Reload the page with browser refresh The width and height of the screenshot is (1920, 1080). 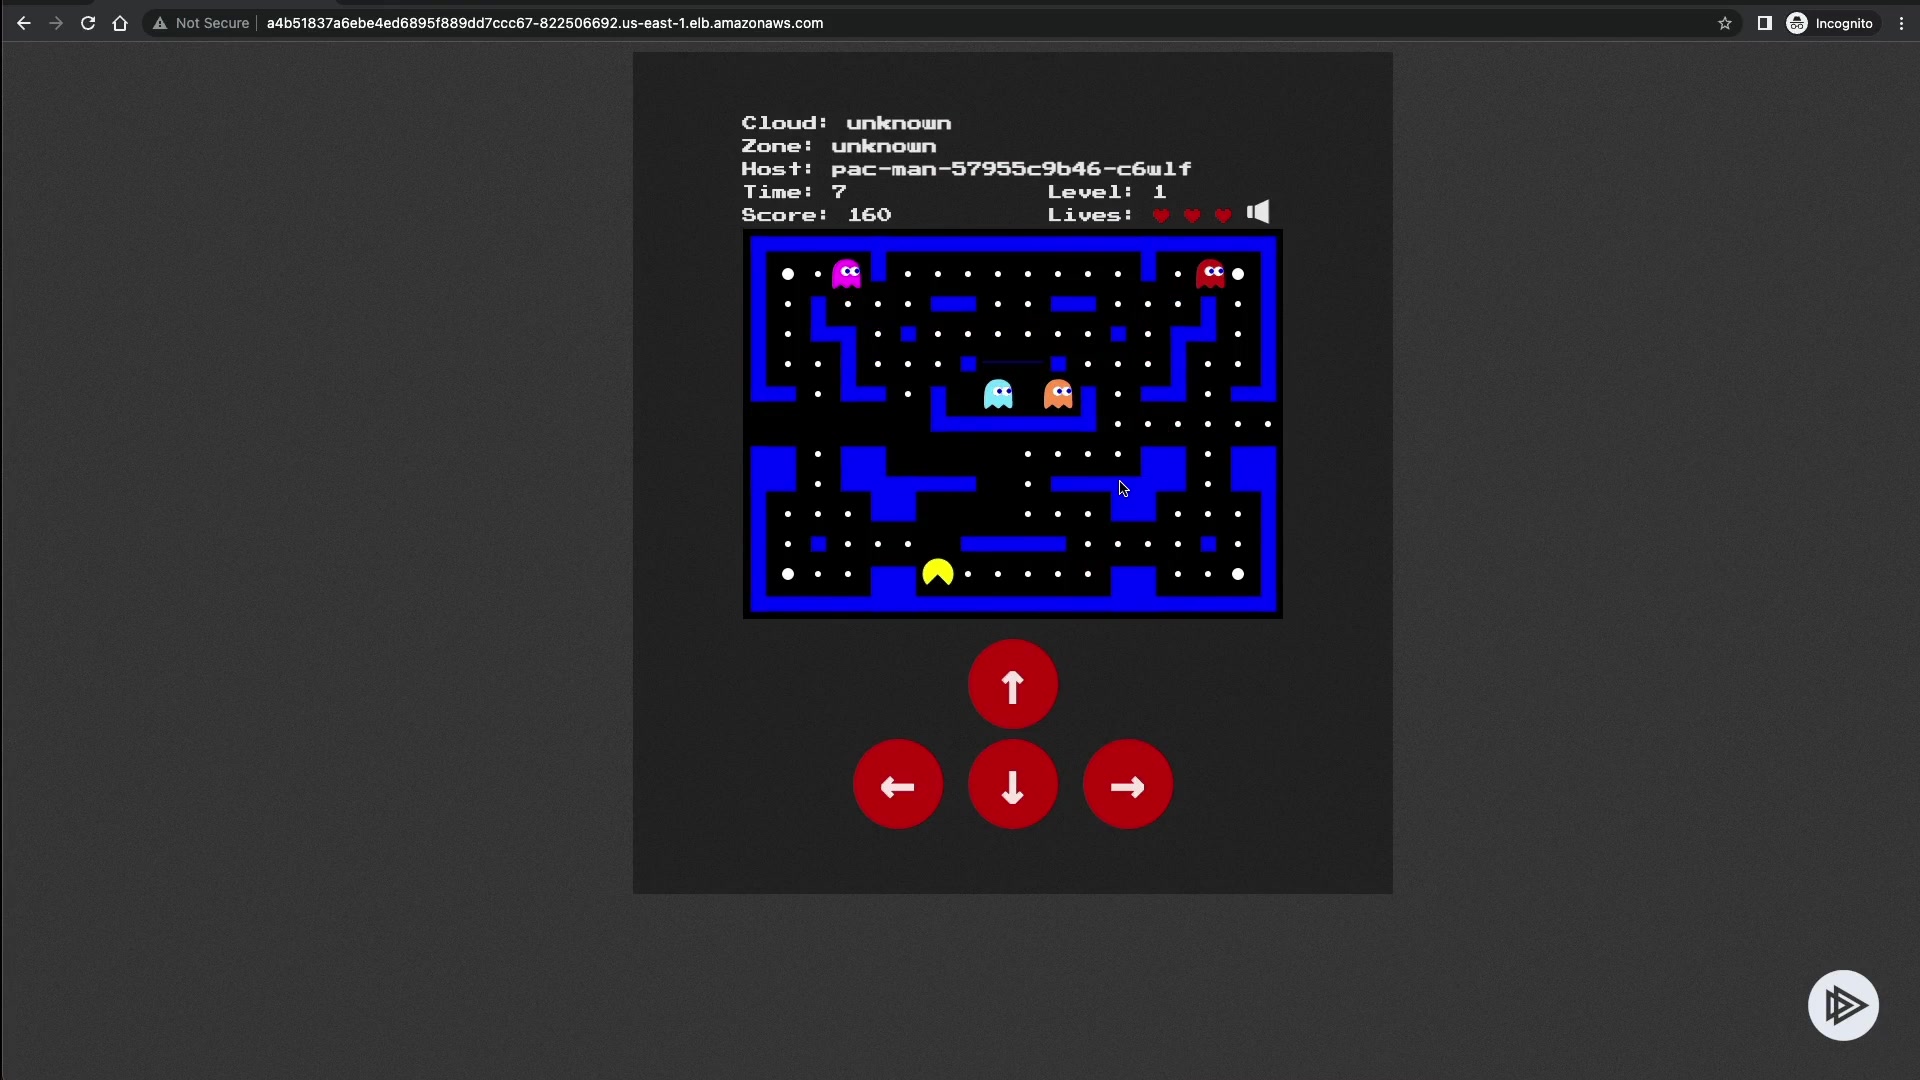coord(88,23)
